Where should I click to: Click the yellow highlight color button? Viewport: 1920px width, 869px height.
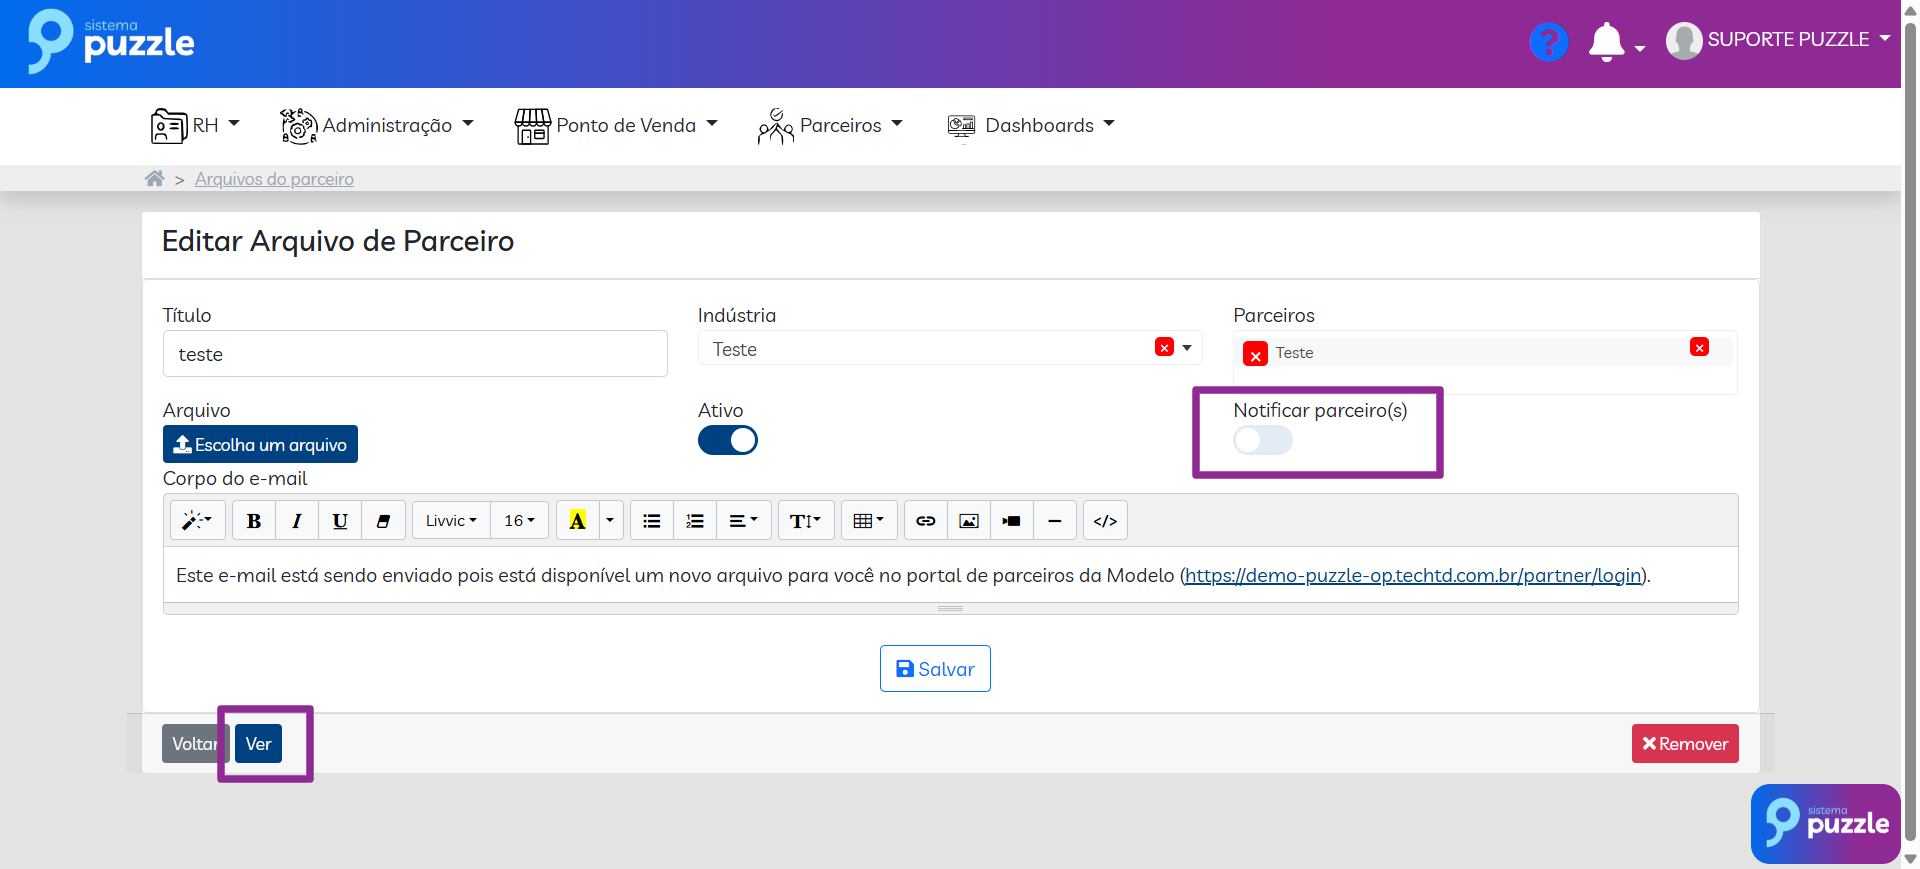click(x=577, y=521)
